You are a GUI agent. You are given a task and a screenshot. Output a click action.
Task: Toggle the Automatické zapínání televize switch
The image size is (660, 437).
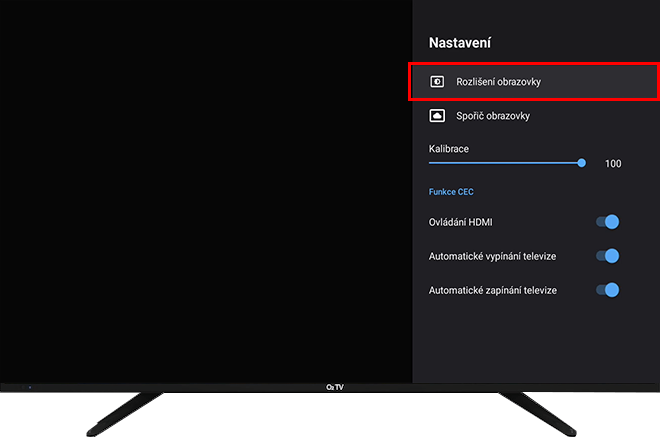pyautogui.click(x=608, y=290)
